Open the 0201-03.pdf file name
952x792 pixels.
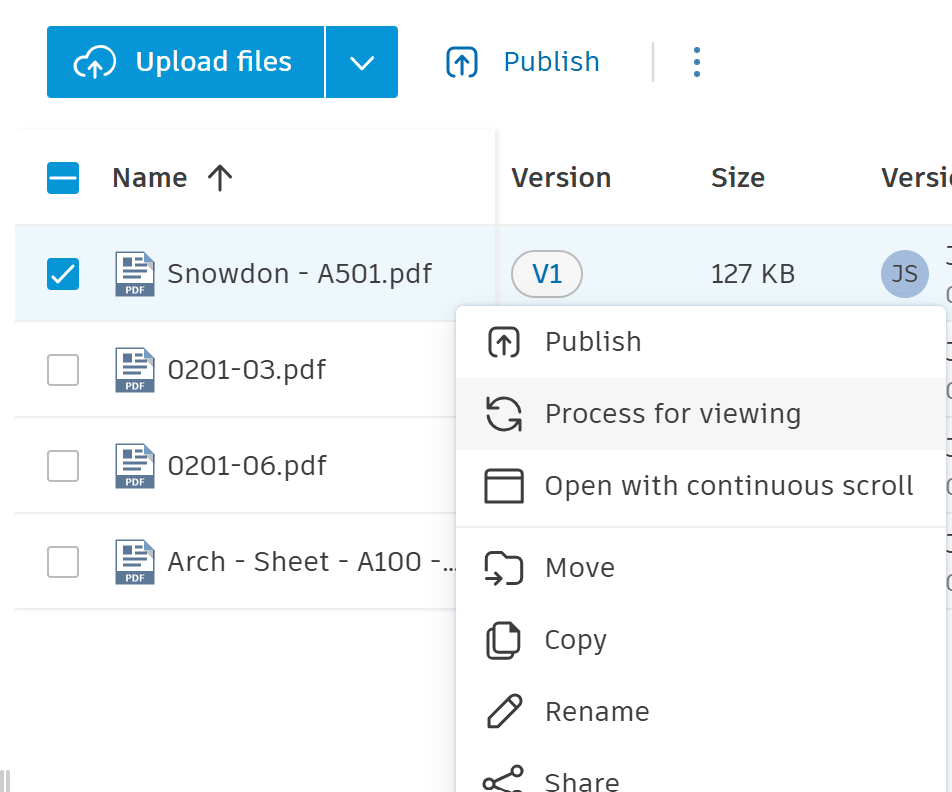tap(246, 370)
